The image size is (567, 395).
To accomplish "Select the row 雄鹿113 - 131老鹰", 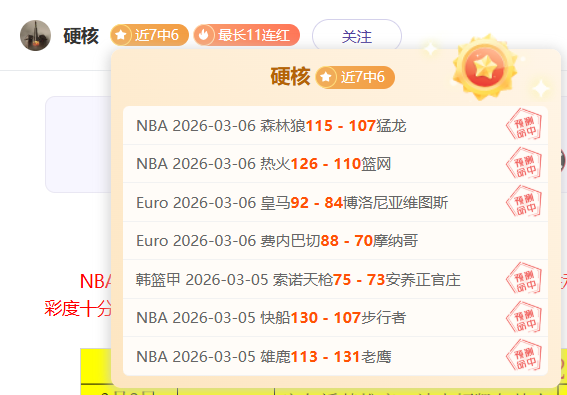I will click(336, 356).
